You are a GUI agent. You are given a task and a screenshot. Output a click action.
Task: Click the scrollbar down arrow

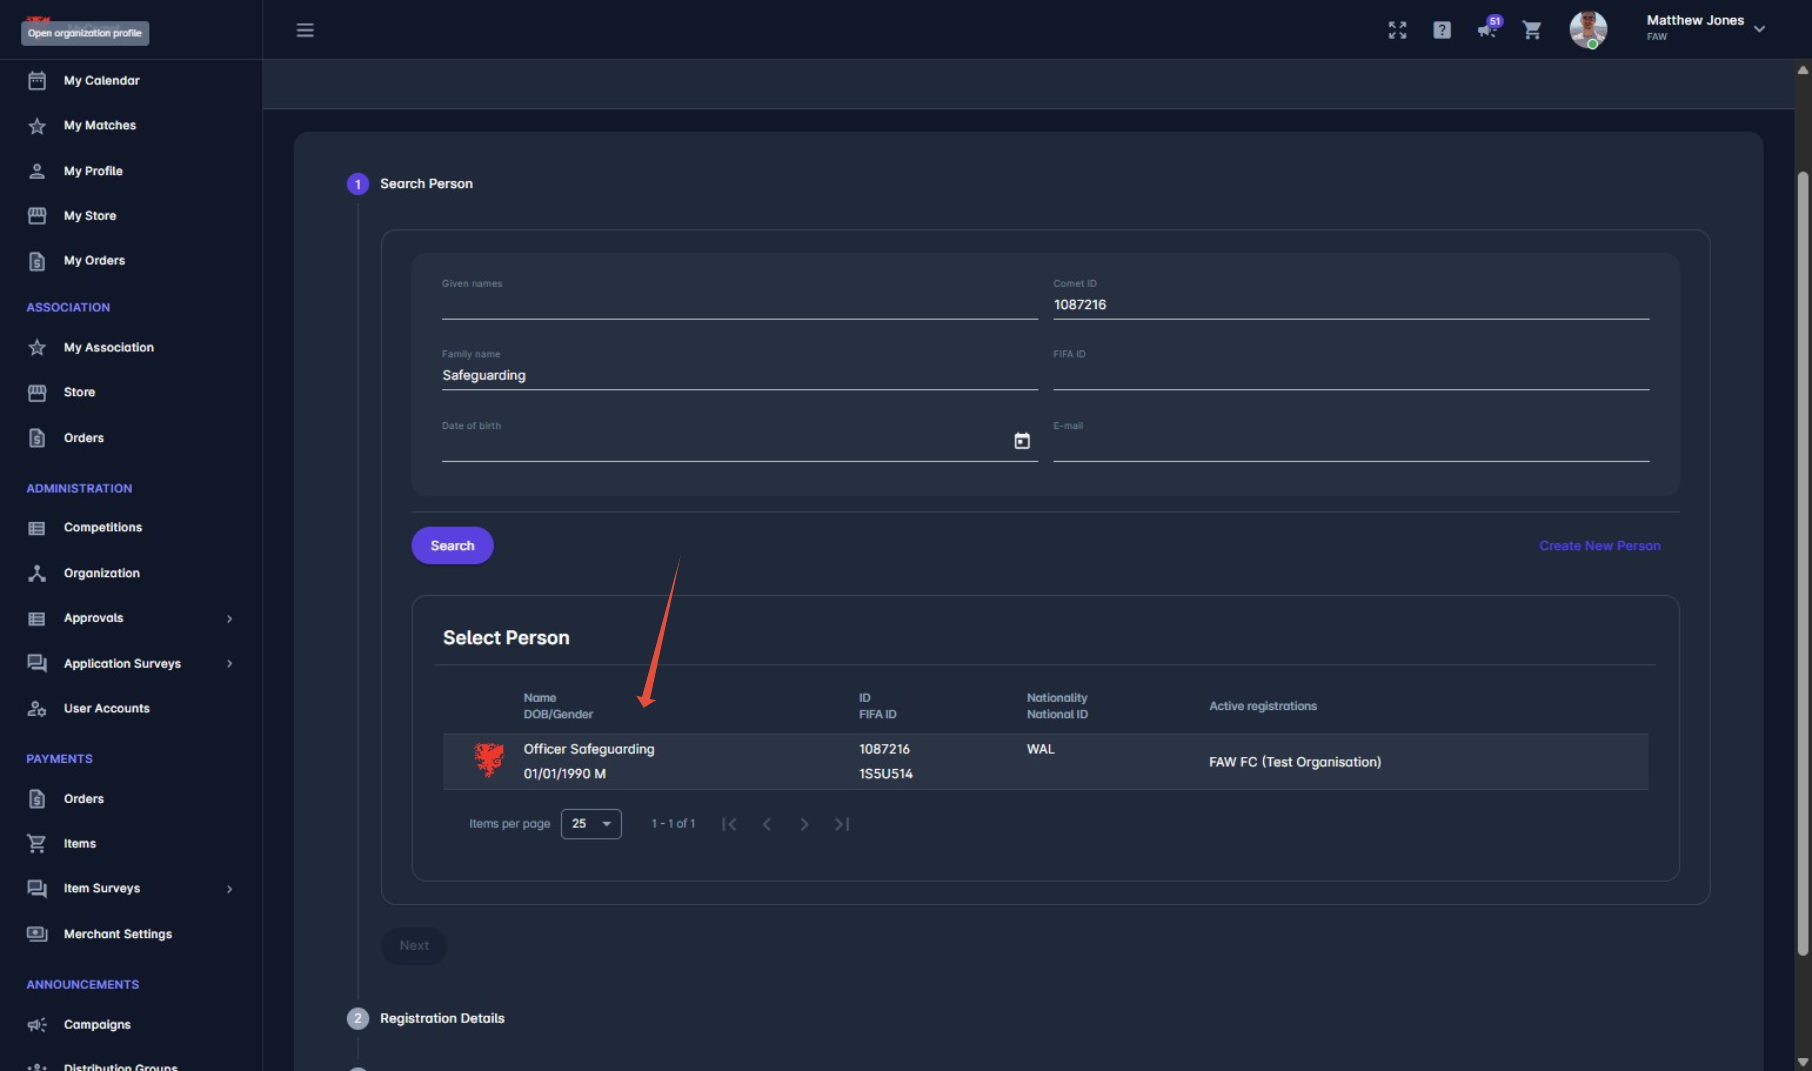click(1803, 1062)
